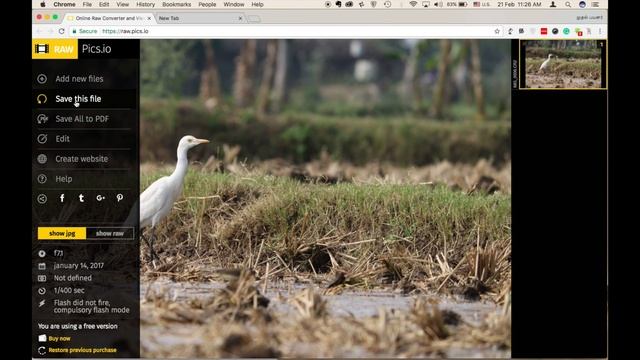Open the People menu
This screenshot has width=640, height=360.
(207, 4)
